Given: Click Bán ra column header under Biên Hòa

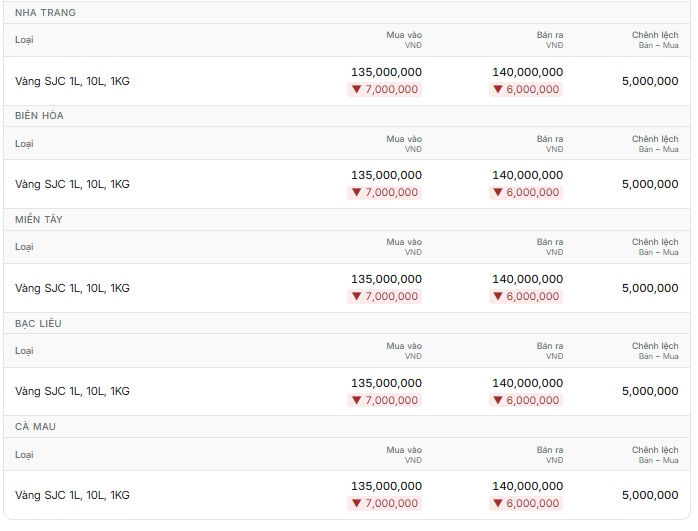Looking at the screenshot, I should [x=550, y=144].
